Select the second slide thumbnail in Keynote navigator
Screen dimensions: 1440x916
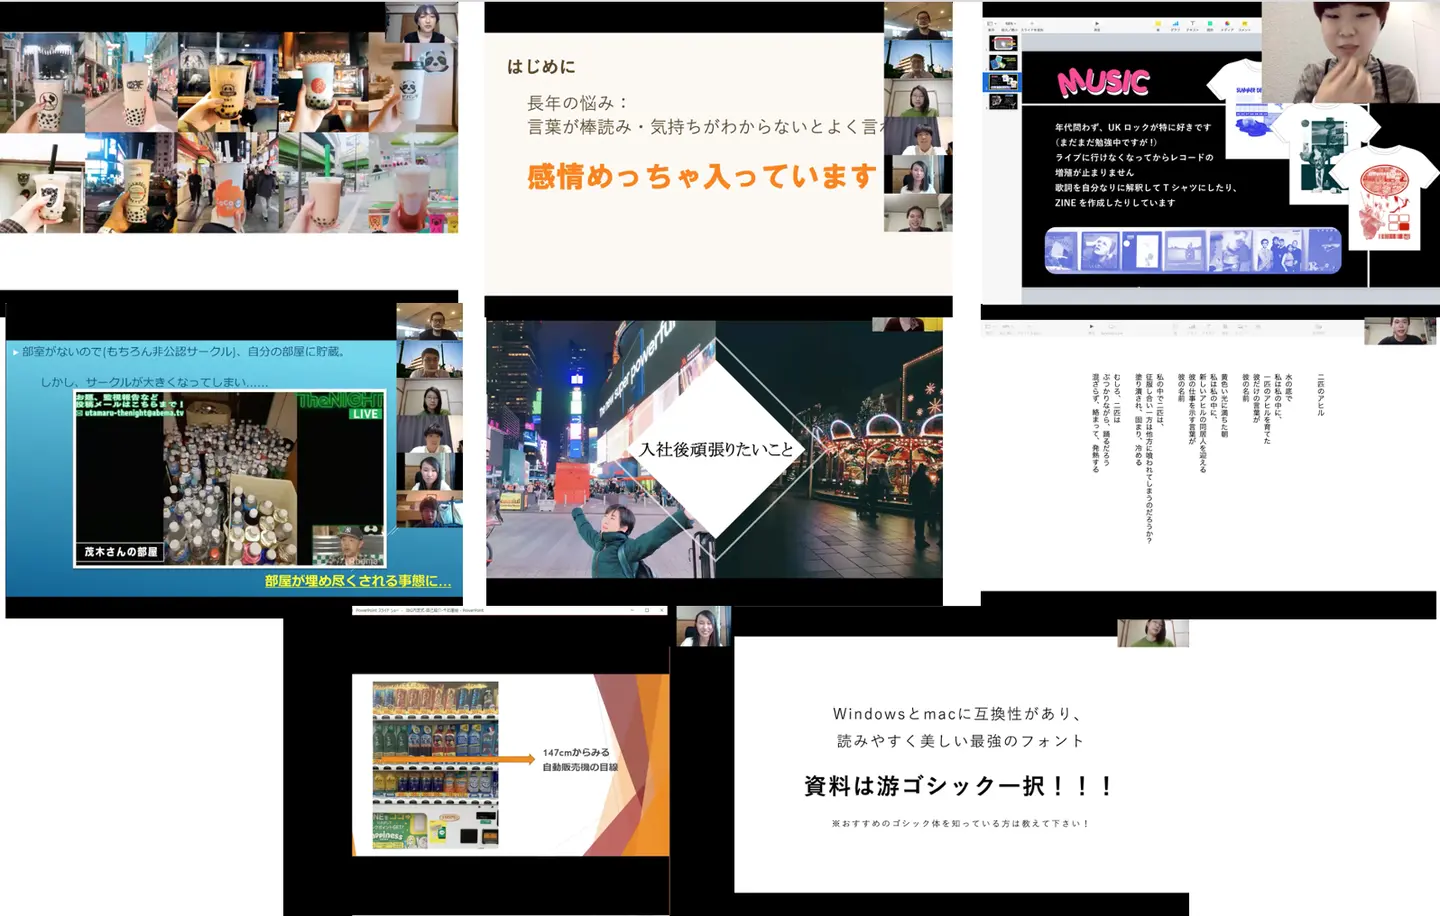tap(1003, 62)
